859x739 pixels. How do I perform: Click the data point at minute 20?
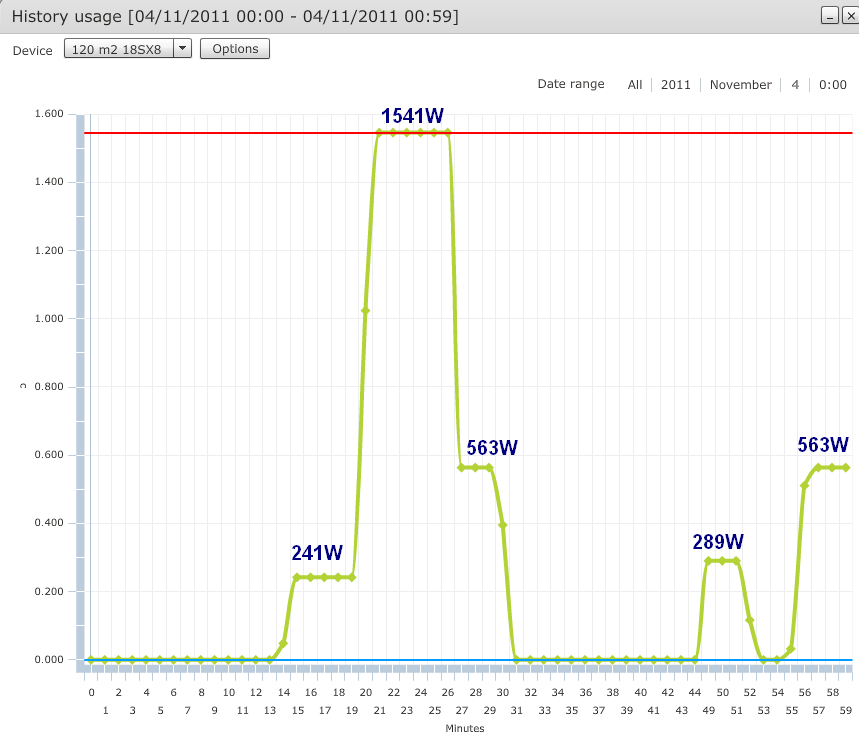[365, 311]
